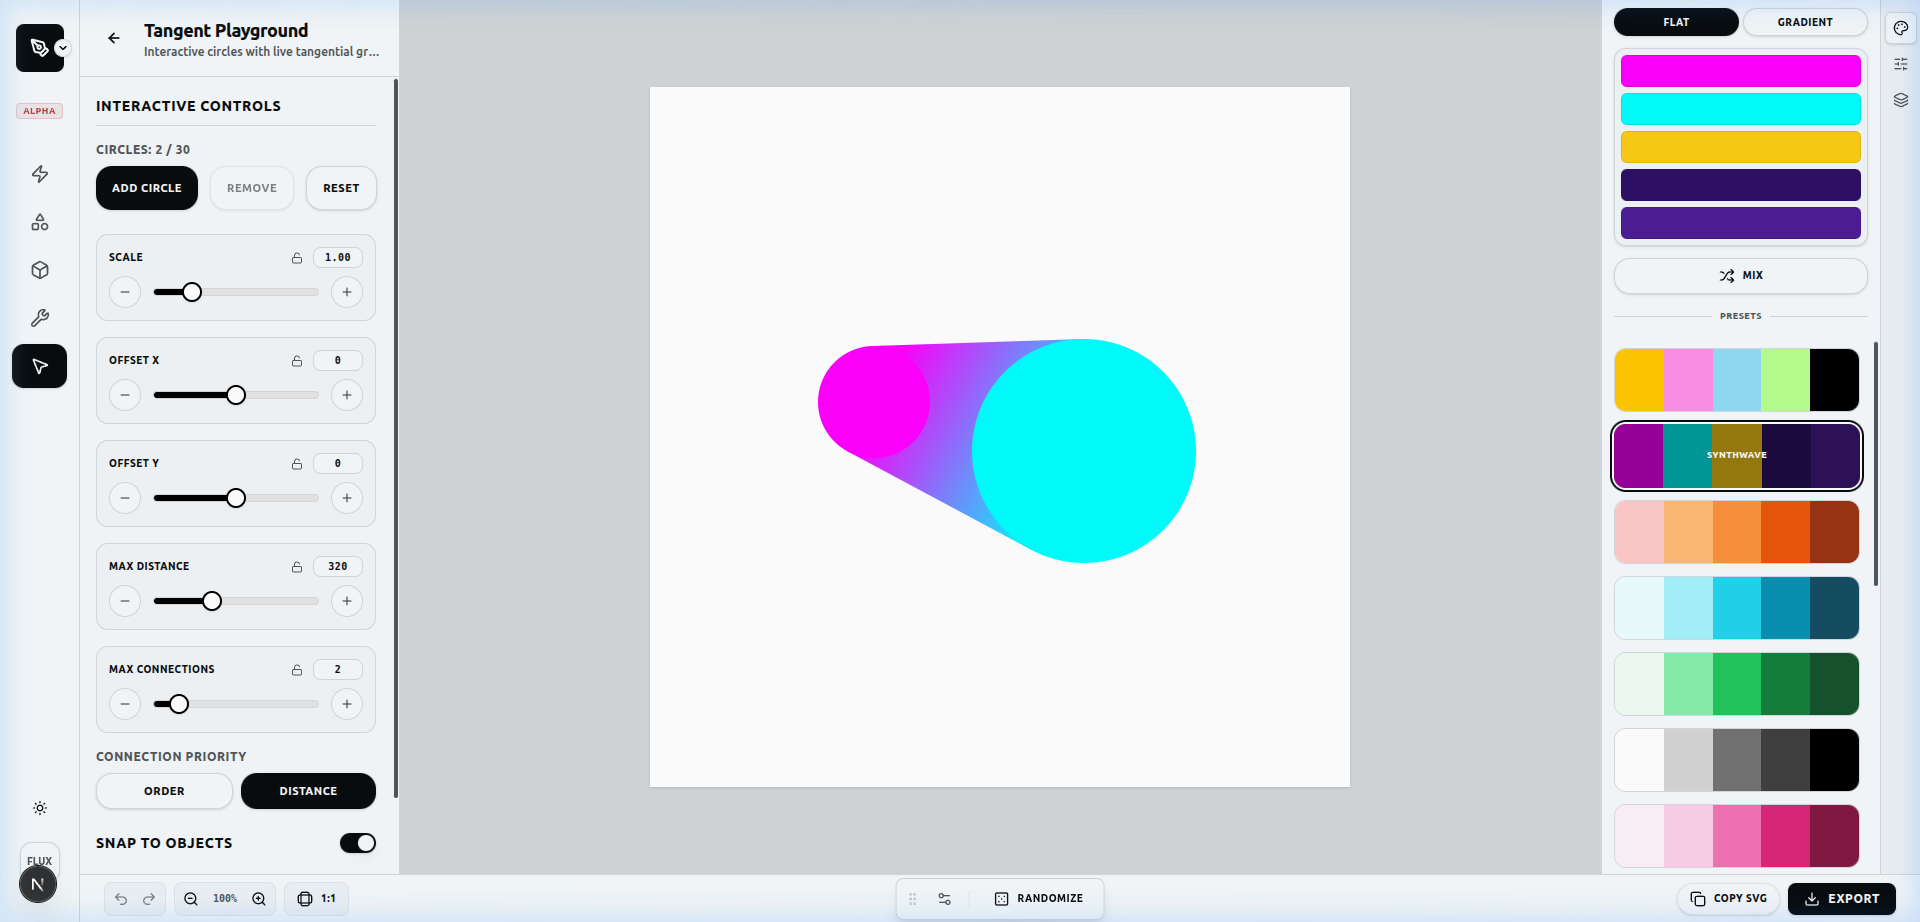Viewport: 1920px width, 922px height.
Task: Toggle the Snap to Objects switch
Action: coord(357,843)
